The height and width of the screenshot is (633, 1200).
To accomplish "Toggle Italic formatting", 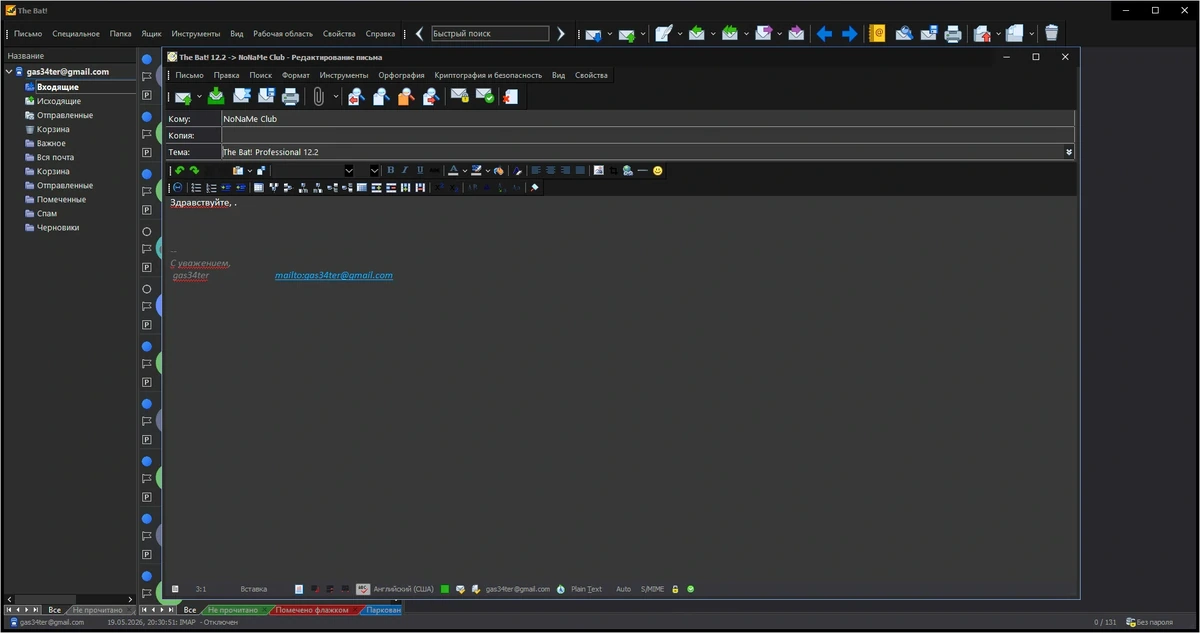I will 405,170.
